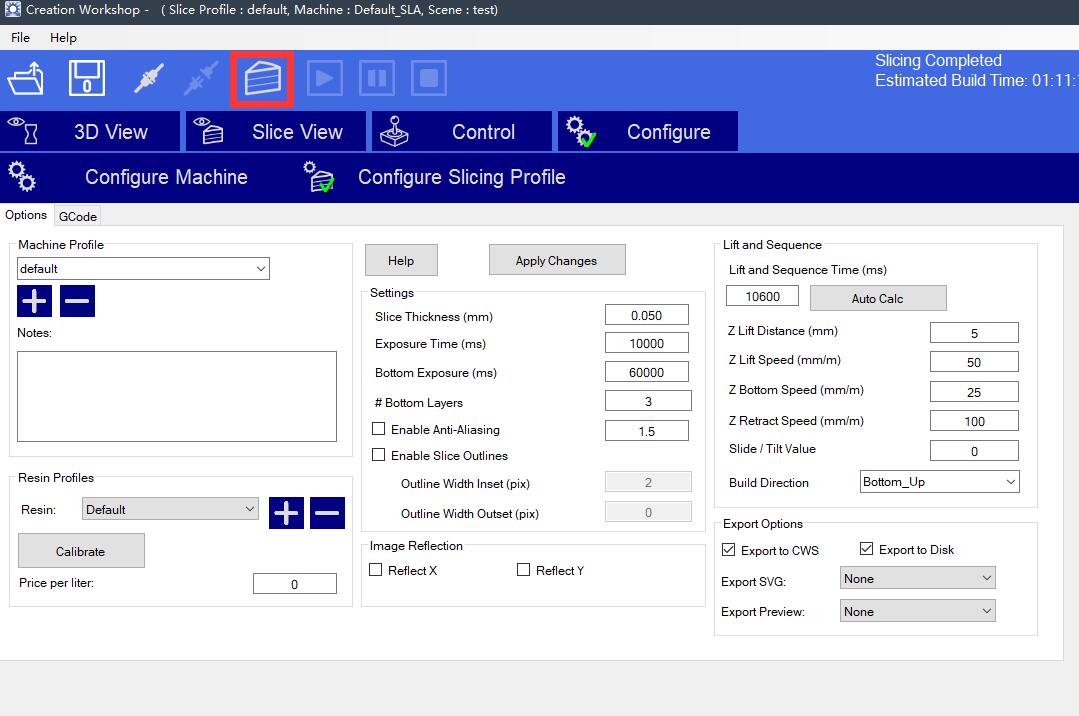This screenshot has width=1079, height=716.
Task: Click the save floppy disk icon
Action: [87, 78]
